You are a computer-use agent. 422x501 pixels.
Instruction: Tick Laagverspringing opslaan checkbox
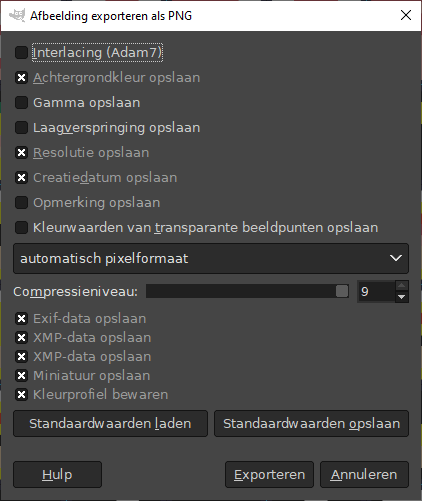click(21, 128)
